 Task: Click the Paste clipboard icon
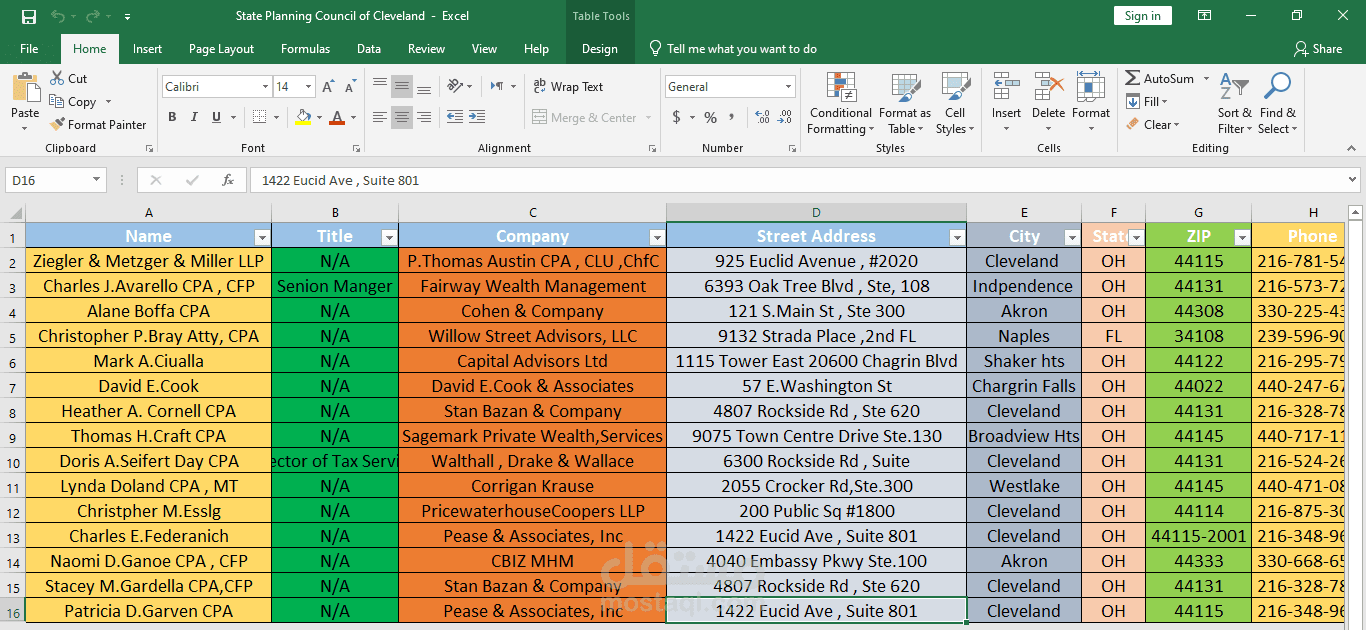pos(25,87)
